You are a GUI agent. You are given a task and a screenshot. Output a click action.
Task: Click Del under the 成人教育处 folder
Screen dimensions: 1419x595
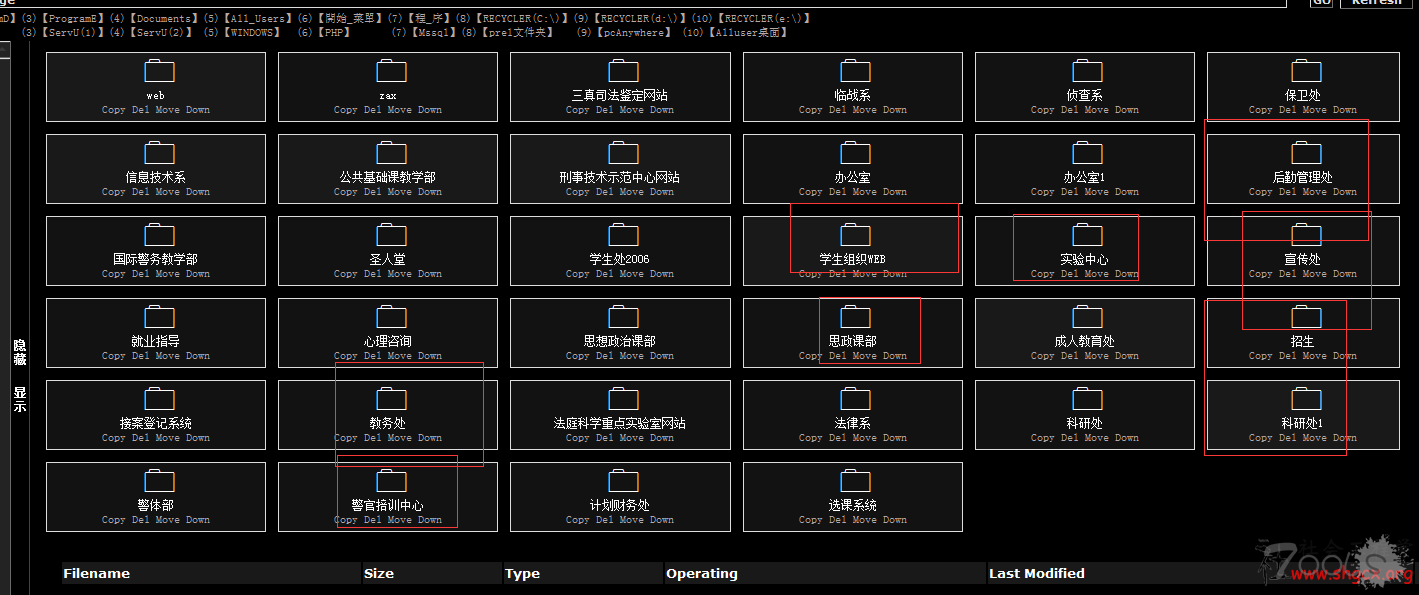pyautogui.click(x=1069, y=356)
